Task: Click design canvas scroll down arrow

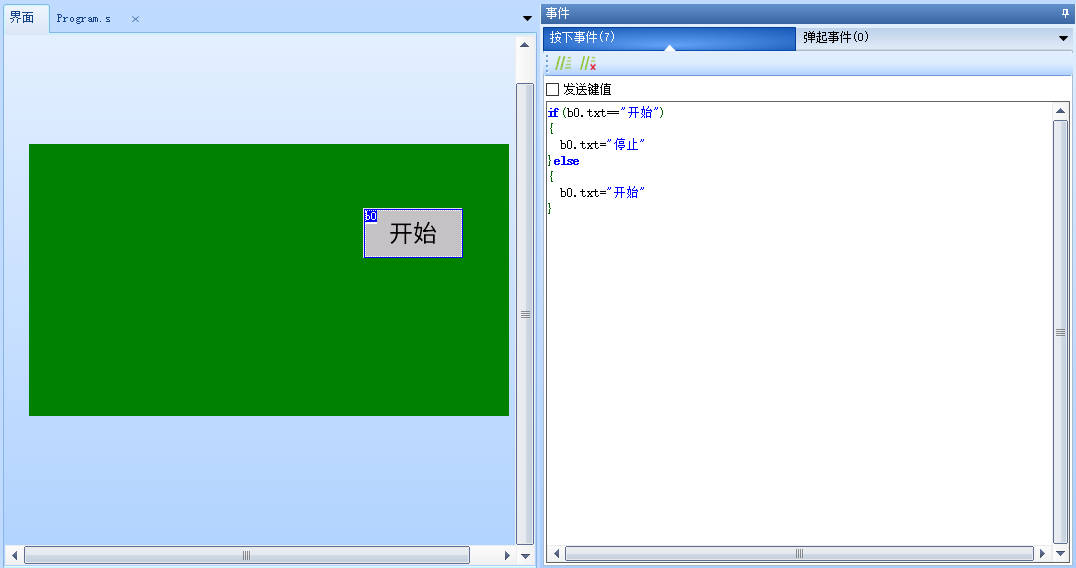Action: point(525,555)
